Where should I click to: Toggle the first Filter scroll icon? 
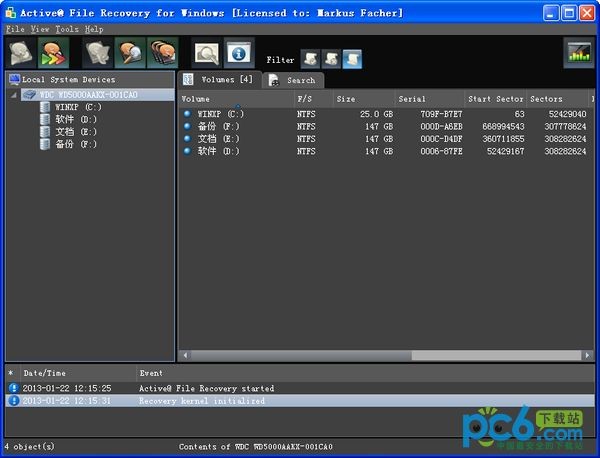(310, 59)
